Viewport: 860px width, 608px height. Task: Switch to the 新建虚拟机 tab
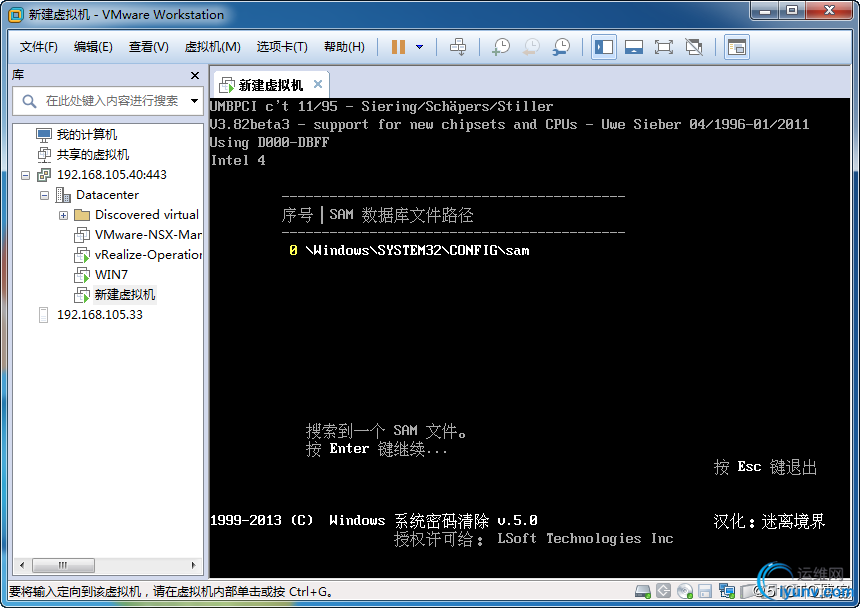pyautogui.click(x=270, y=85)
